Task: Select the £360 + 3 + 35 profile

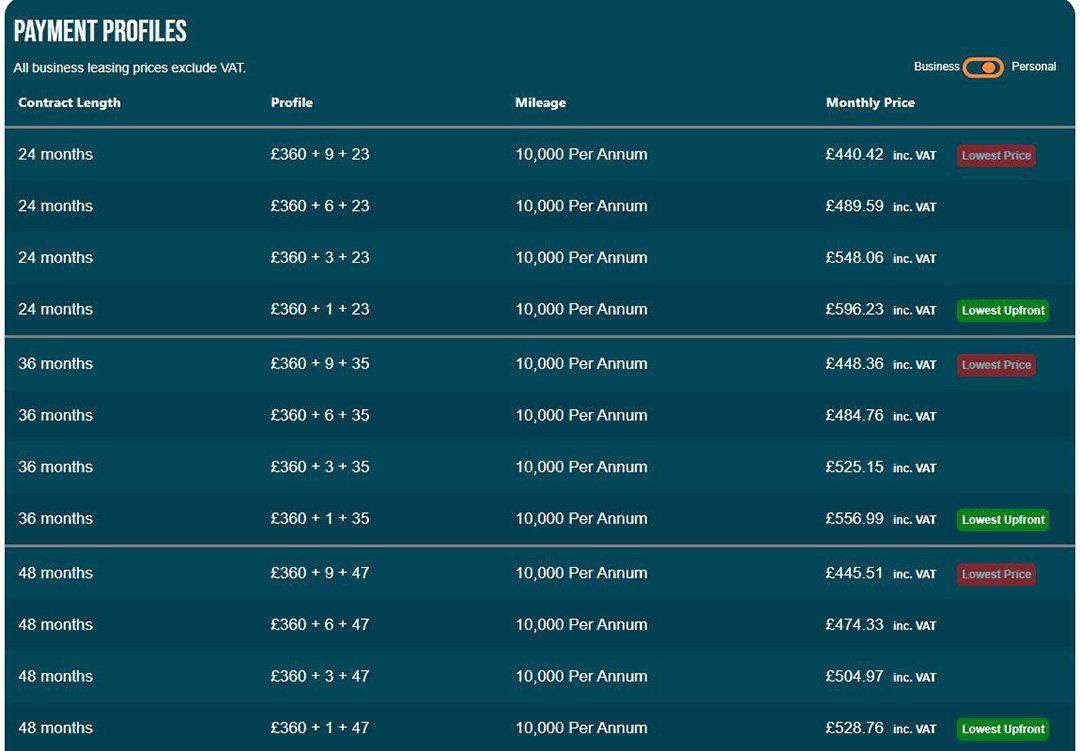Action: [319, 467]
